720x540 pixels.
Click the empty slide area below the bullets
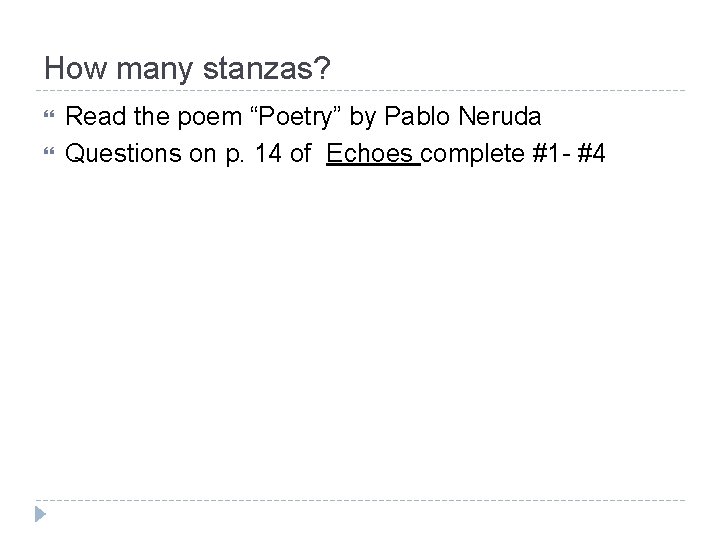pos(360,320)
